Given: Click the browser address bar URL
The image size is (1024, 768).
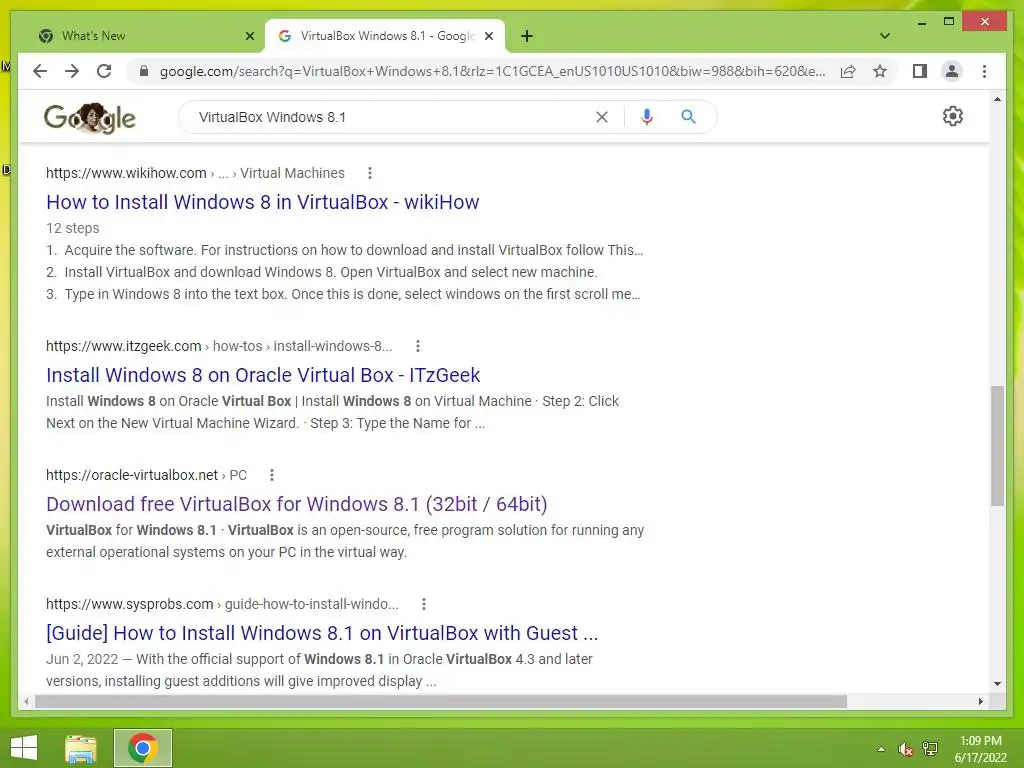Looking at the screenshot, I should point(492,71).
